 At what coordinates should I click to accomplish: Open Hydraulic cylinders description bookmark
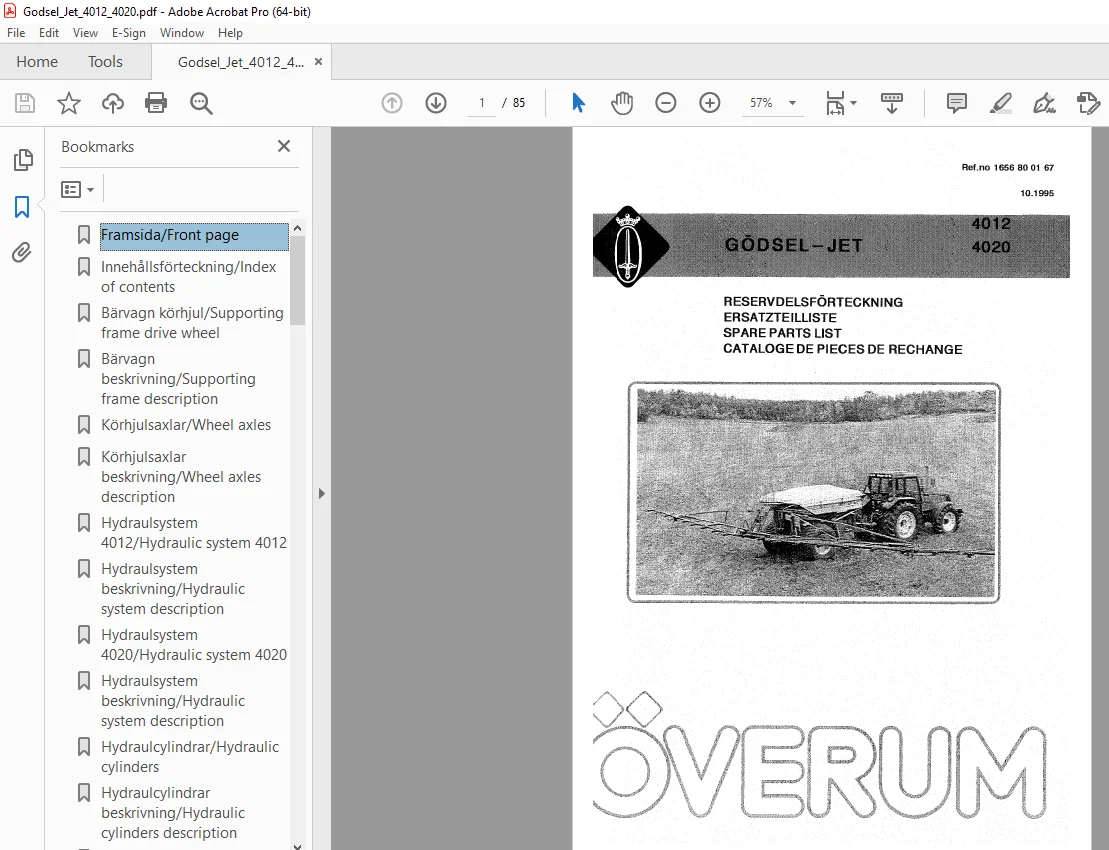click(x=173, y=813)
